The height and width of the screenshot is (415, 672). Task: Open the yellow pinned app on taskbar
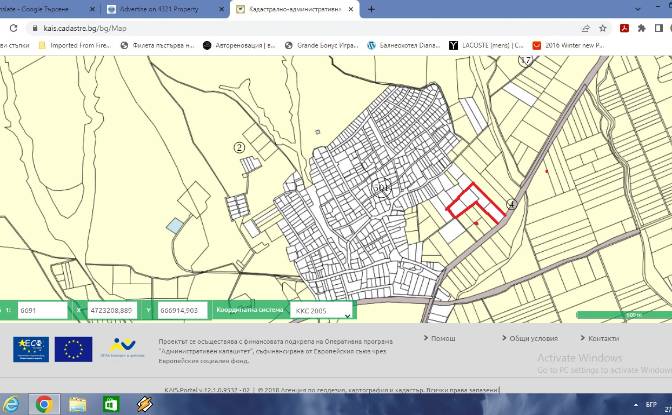coord(144,404)
